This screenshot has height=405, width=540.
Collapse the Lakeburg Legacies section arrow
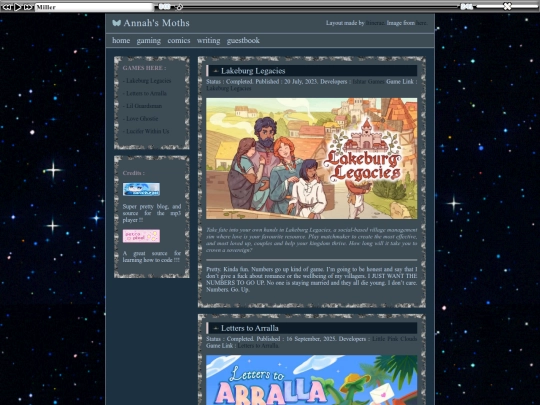tap(216, 71)
